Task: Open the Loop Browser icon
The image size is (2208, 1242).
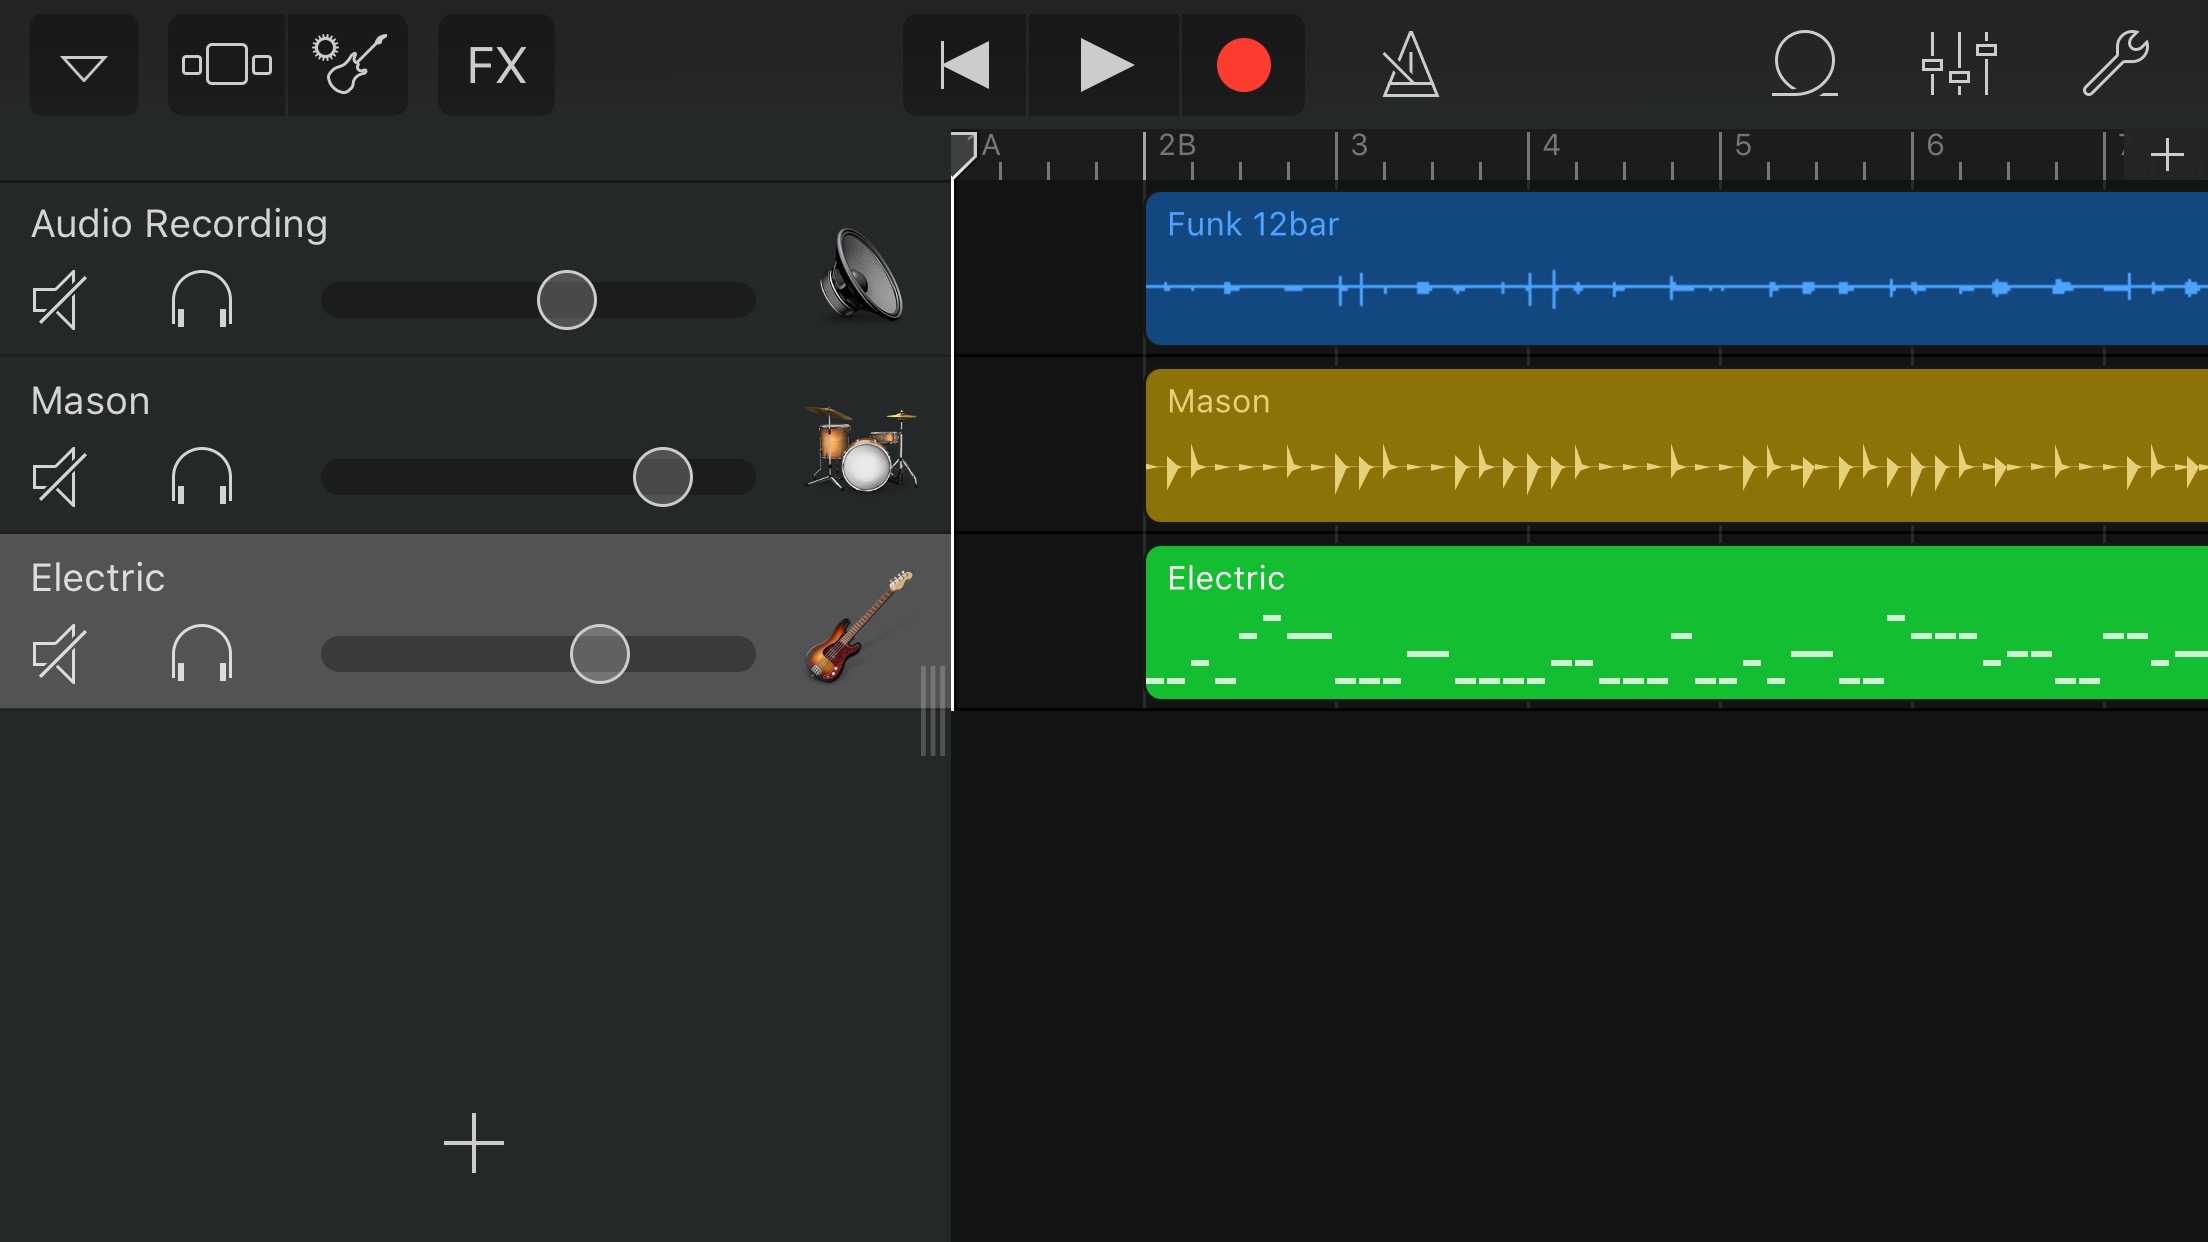Action: (1804, 66)
